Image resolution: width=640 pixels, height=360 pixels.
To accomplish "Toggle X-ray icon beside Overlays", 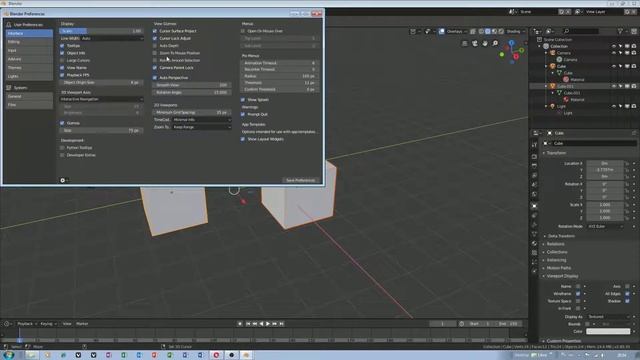I will [x=473, y=31].
